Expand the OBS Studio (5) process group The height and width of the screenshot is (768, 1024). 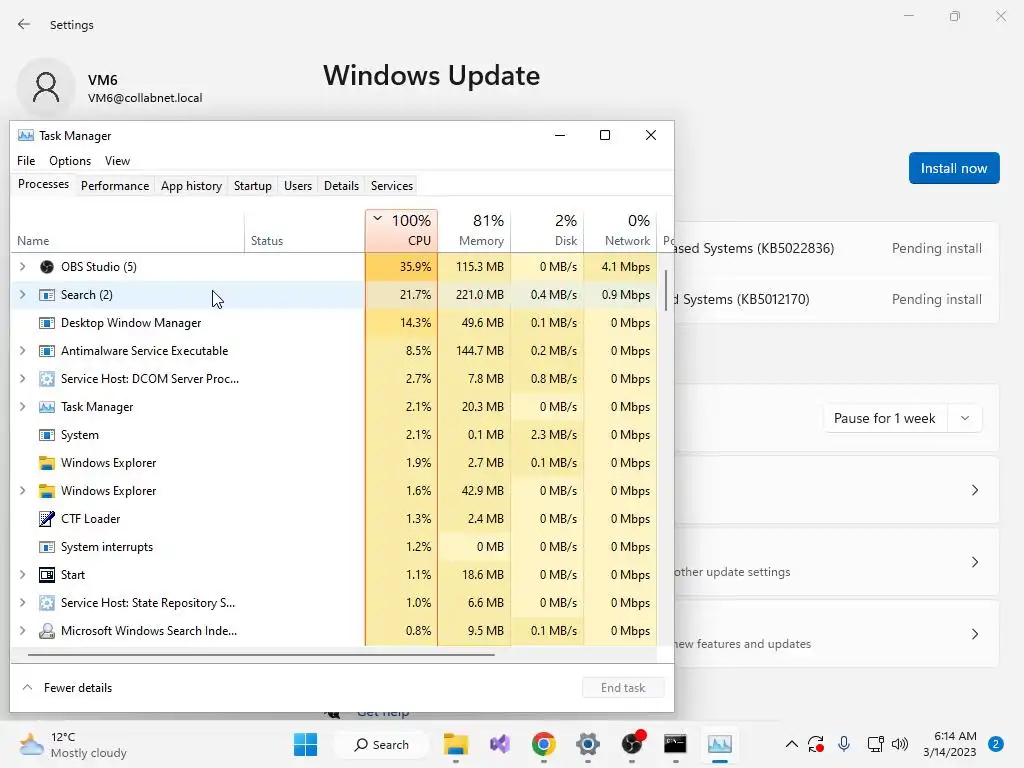pyautogui.click(x=23, y=266)
